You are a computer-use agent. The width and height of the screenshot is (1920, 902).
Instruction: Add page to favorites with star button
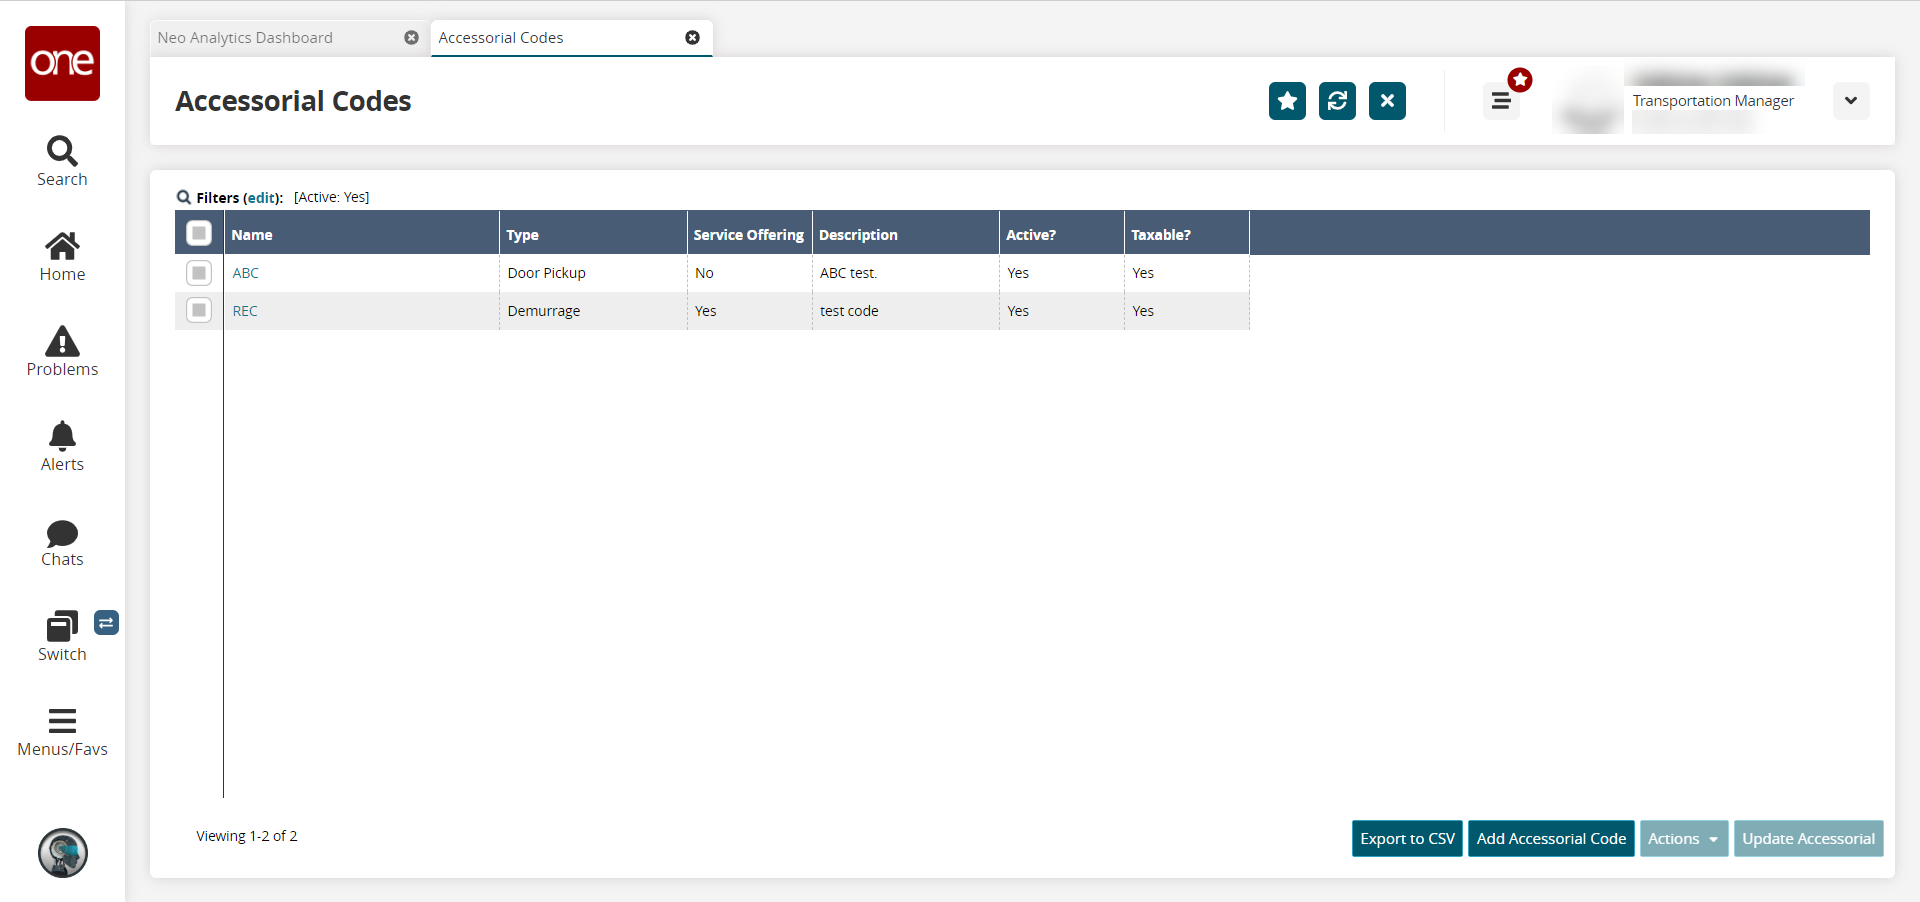[x=1287, y=101]
